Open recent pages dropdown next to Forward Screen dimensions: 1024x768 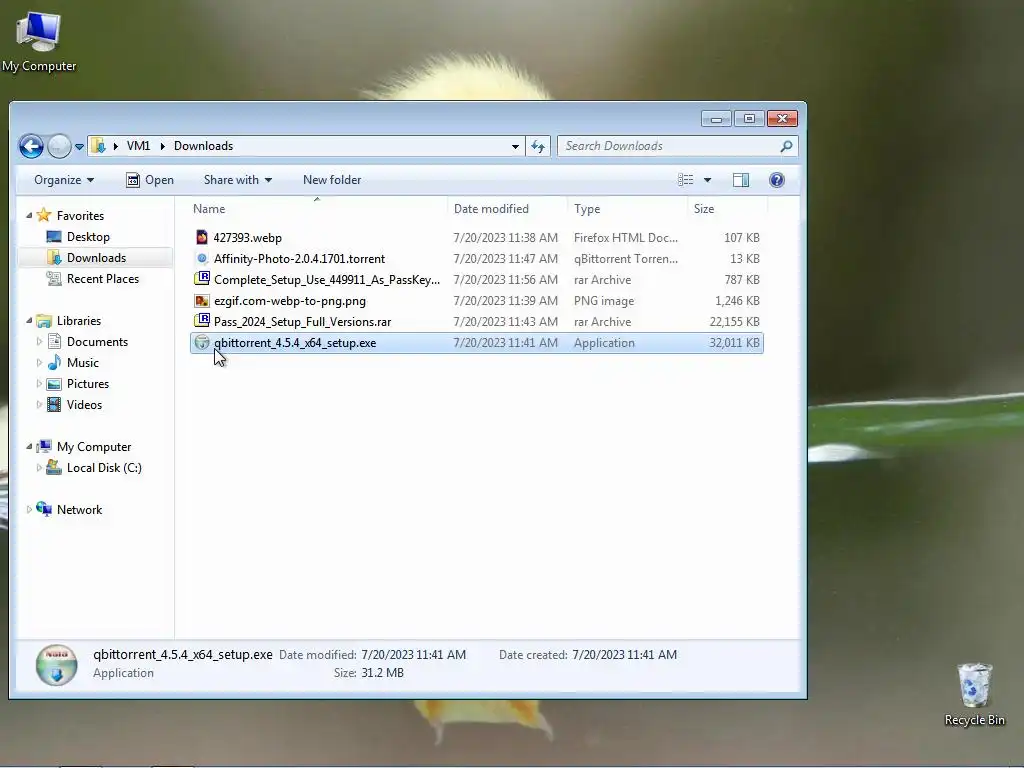[x=79, y=147]
